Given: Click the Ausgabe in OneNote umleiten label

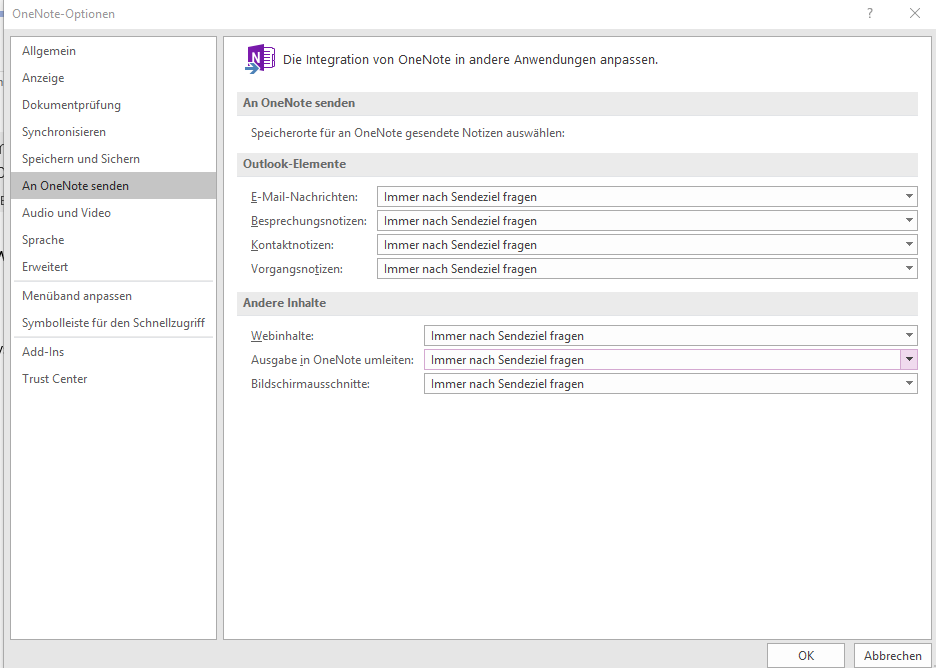Looking at the screenshot, I should (x=332, y=360).
